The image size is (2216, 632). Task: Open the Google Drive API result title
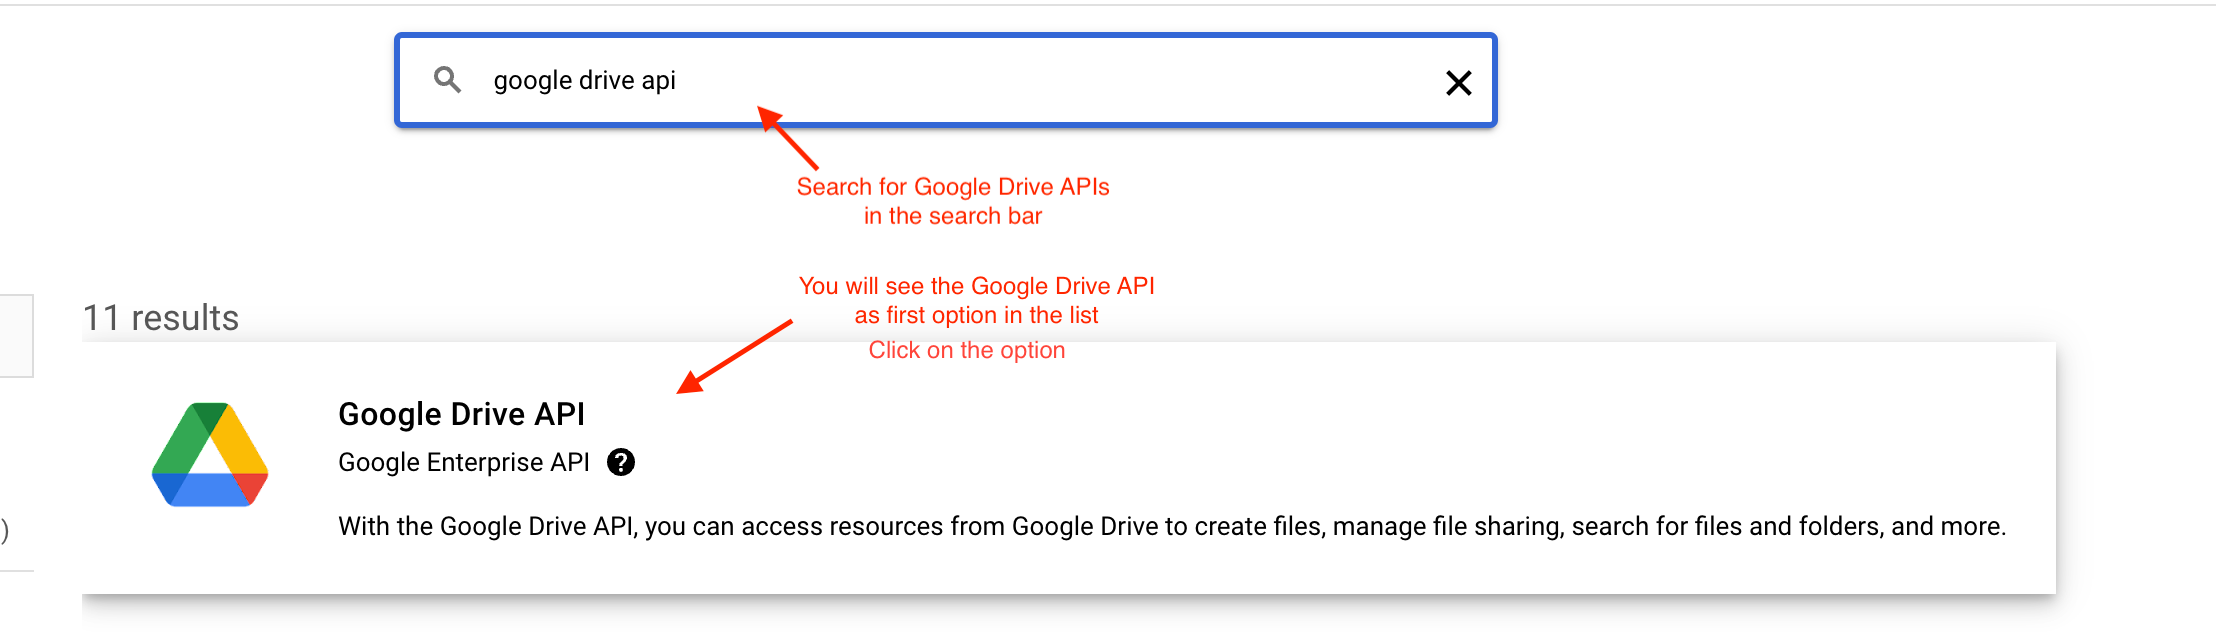tap(461, 414)
